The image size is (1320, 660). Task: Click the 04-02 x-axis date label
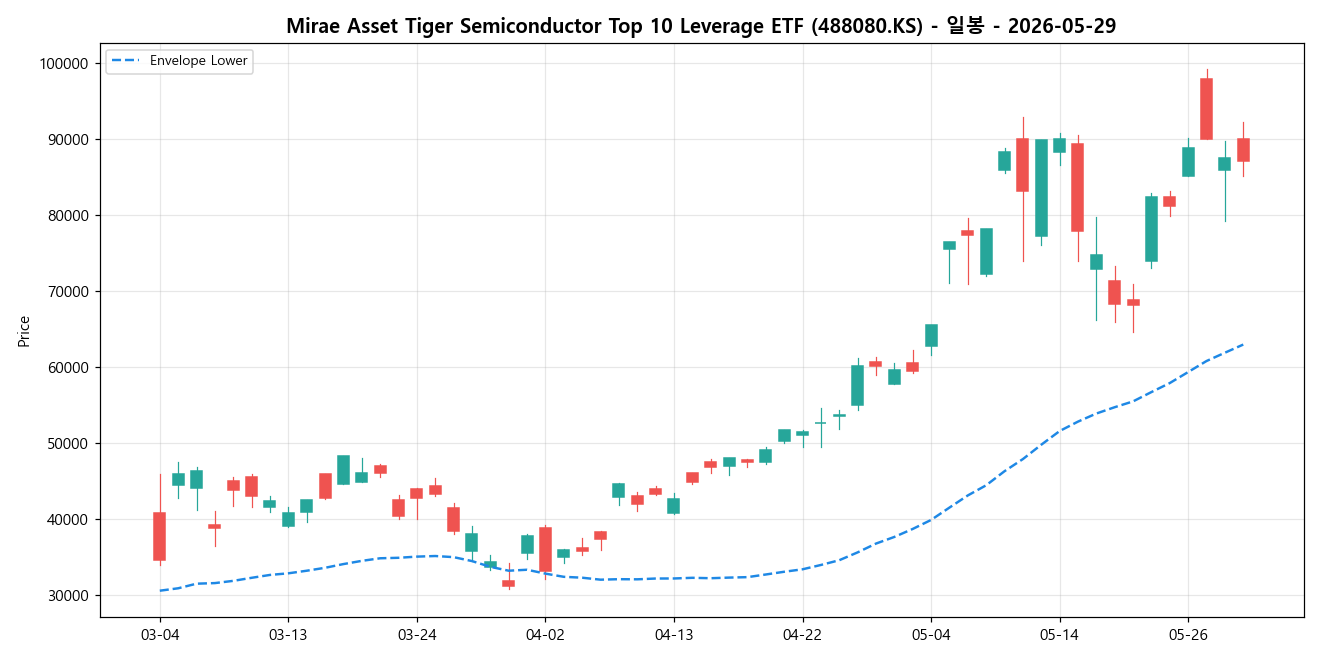coord(545,635)
